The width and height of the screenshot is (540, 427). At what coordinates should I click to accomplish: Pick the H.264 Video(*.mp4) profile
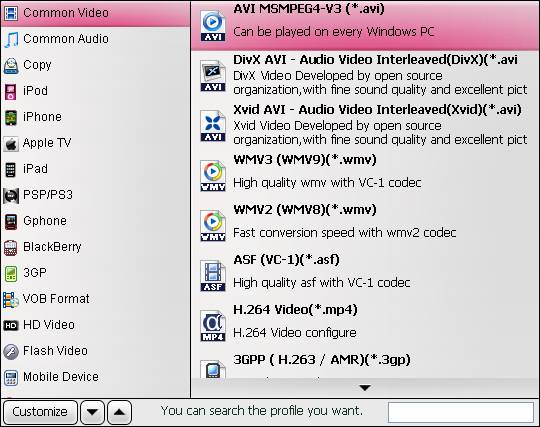[365, 326]
